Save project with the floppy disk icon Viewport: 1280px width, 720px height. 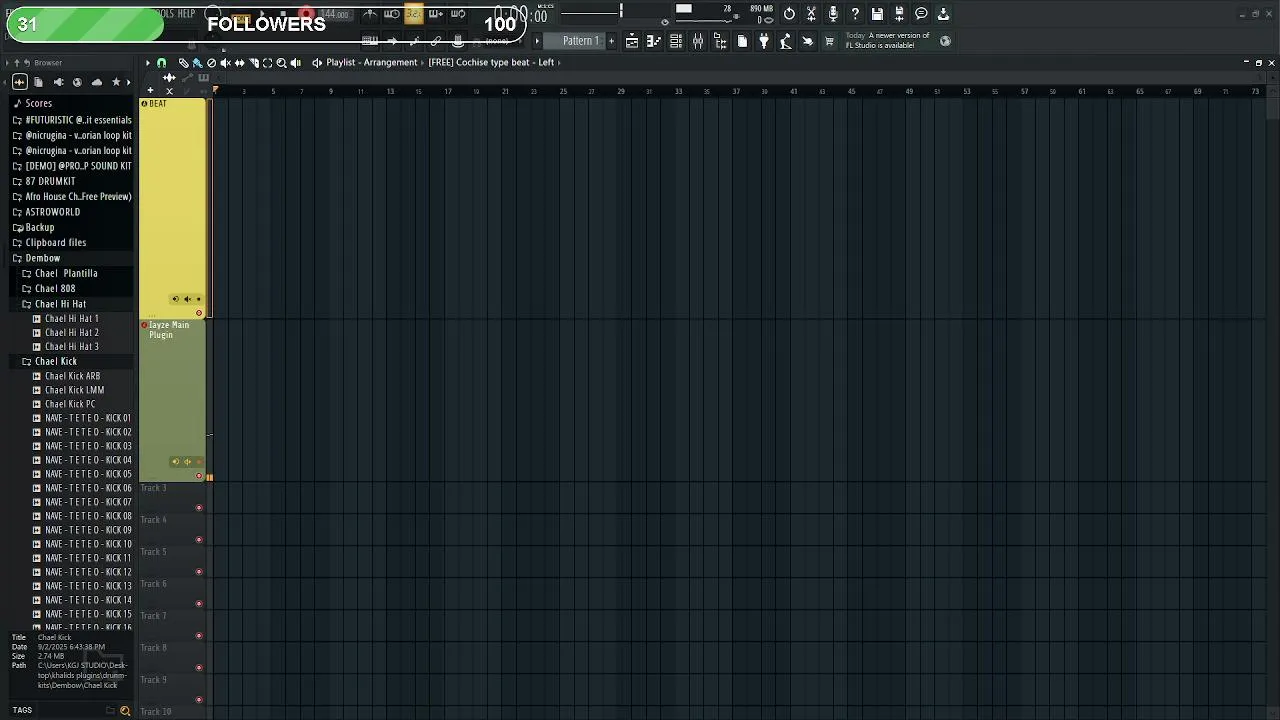(877, 14)
